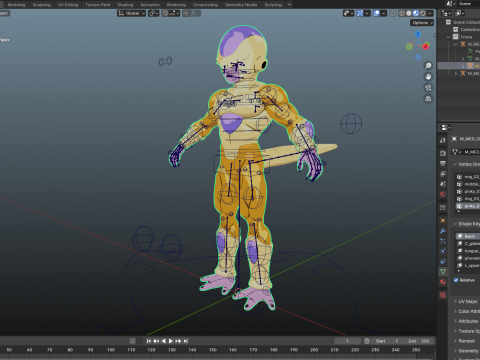Open the Modifiers wrench properties tab

(x=443, y=231)
